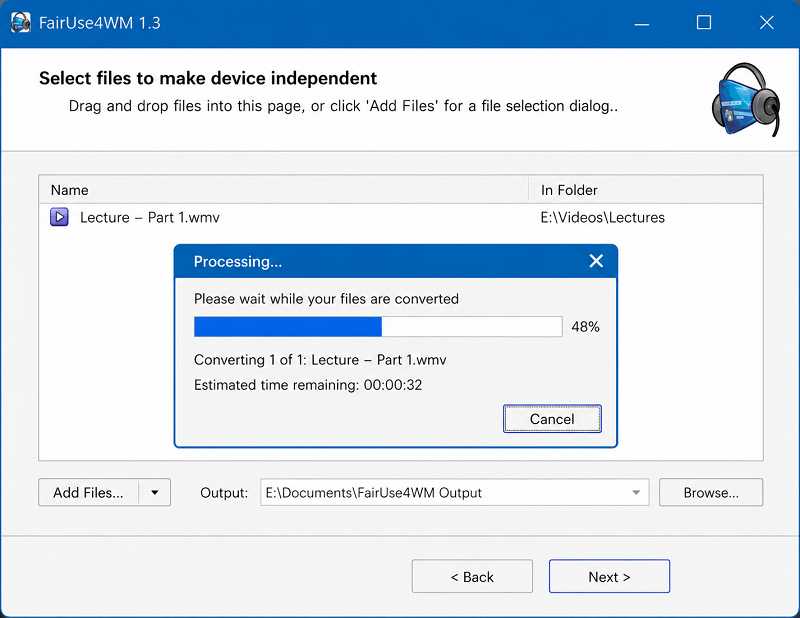The width and height of the screenshot is (800, 618).
Task: Click the 48% progress label
Action: pos(585,327)
